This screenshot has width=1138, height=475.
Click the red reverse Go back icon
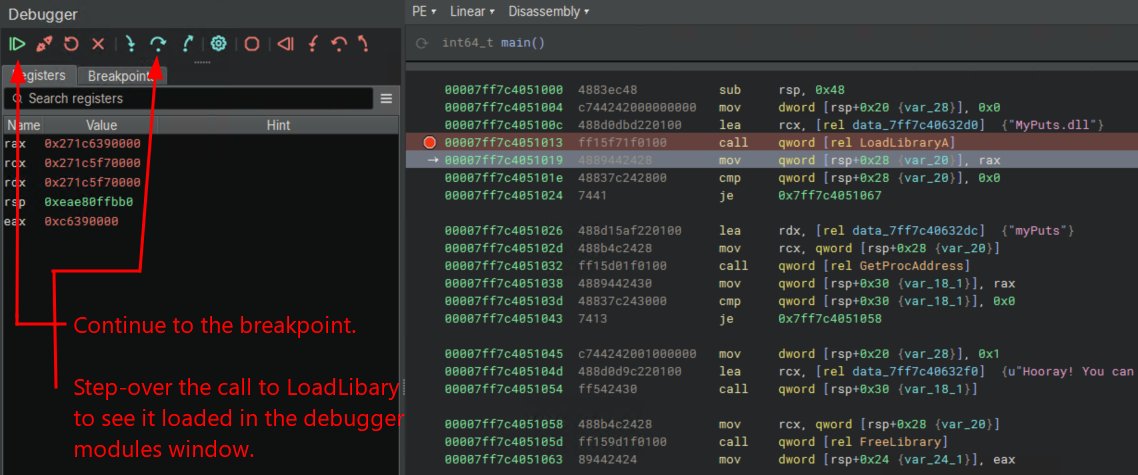pos(286,44)
